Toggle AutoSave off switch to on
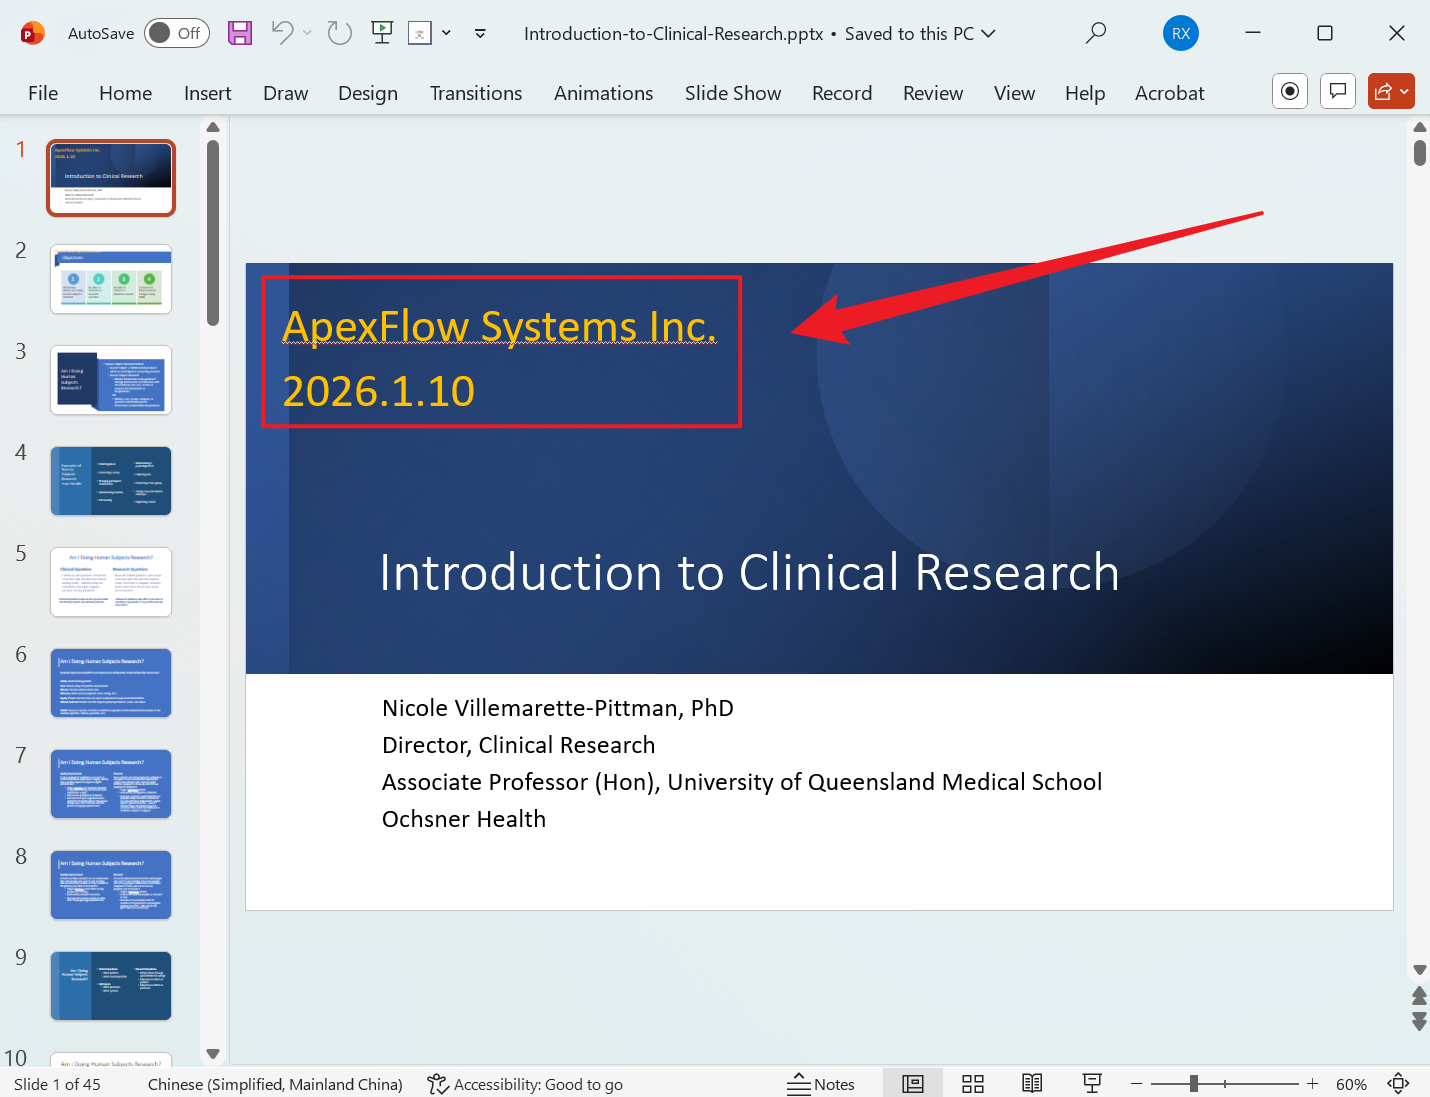Screen dimensions: 1430x1097 click(x=176, y=33)
